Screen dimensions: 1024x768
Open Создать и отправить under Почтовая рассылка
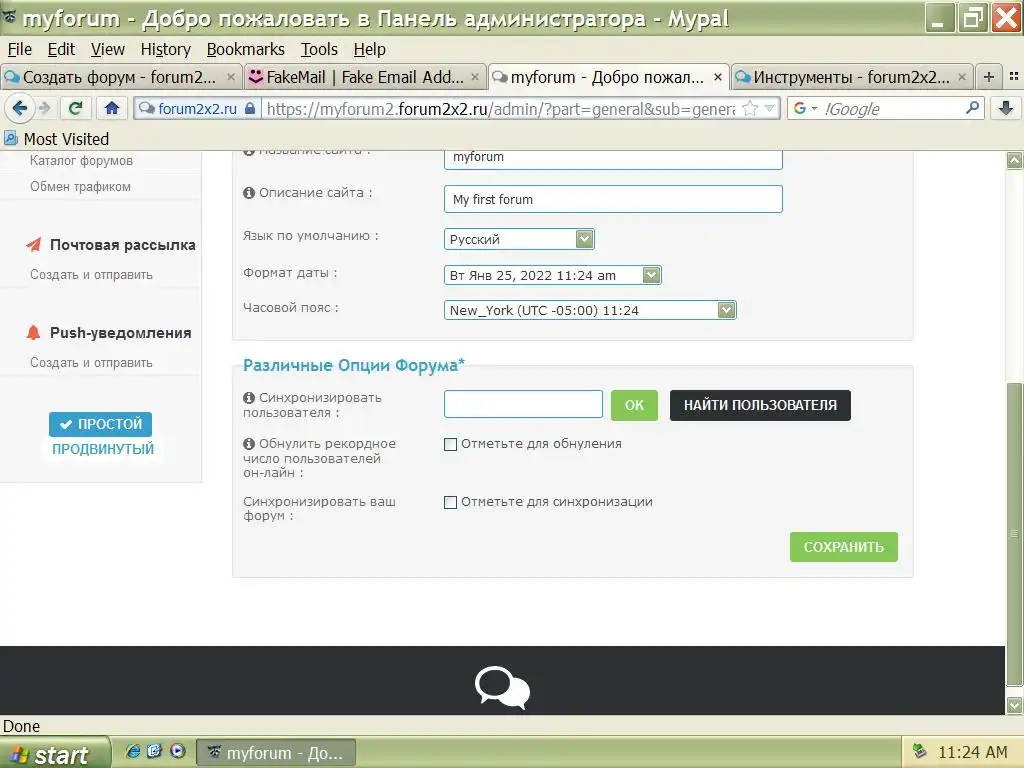(x=91, y=275)
